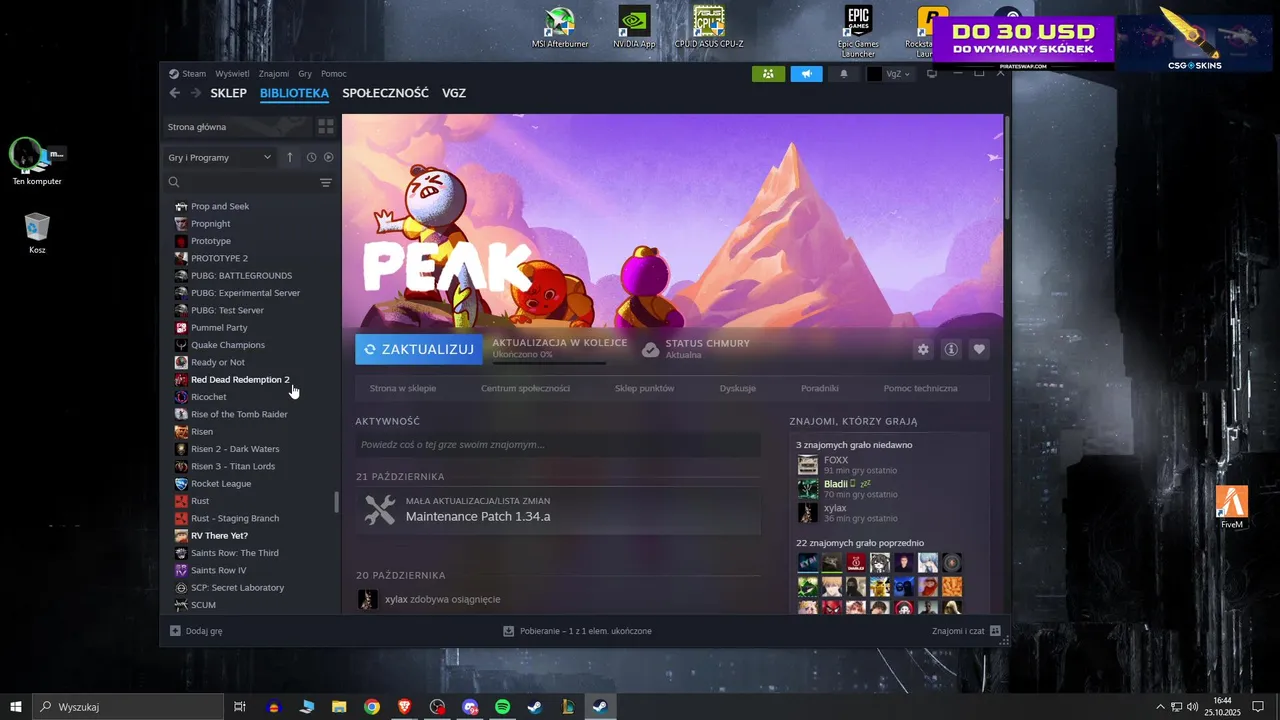The height and width of the screenshot is (720, 1280).
Task: Switch to Big Picture mode icon
Action: coord(932,74)
